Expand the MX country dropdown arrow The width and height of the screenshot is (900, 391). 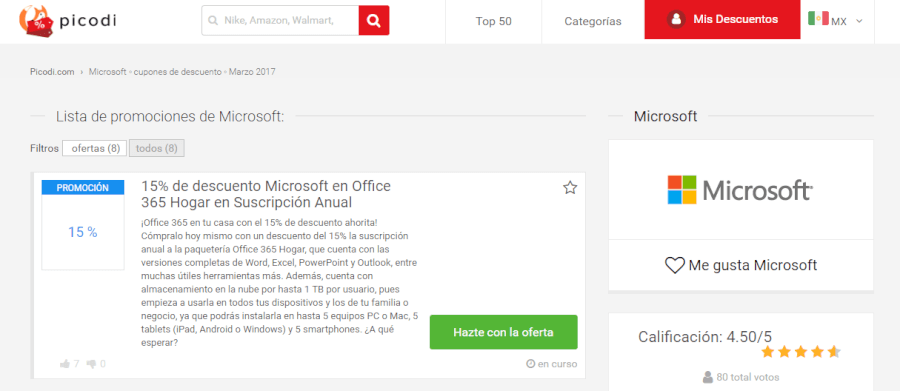click(x=859, y=21)
